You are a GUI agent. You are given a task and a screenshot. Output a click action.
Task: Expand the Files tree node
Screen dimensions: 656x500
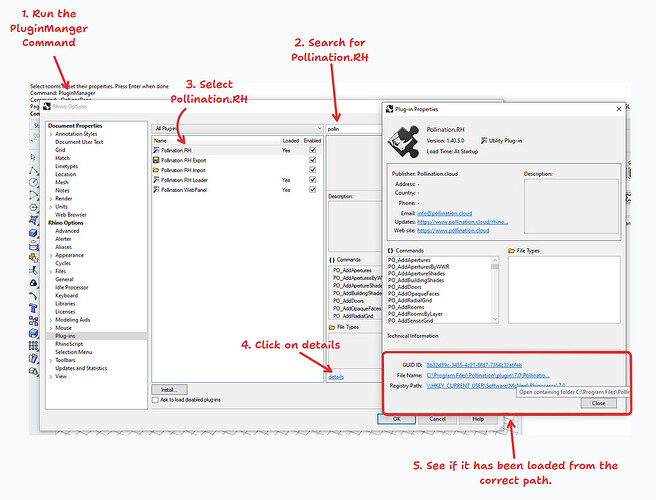pyautogui.click(x=51, y=272)
